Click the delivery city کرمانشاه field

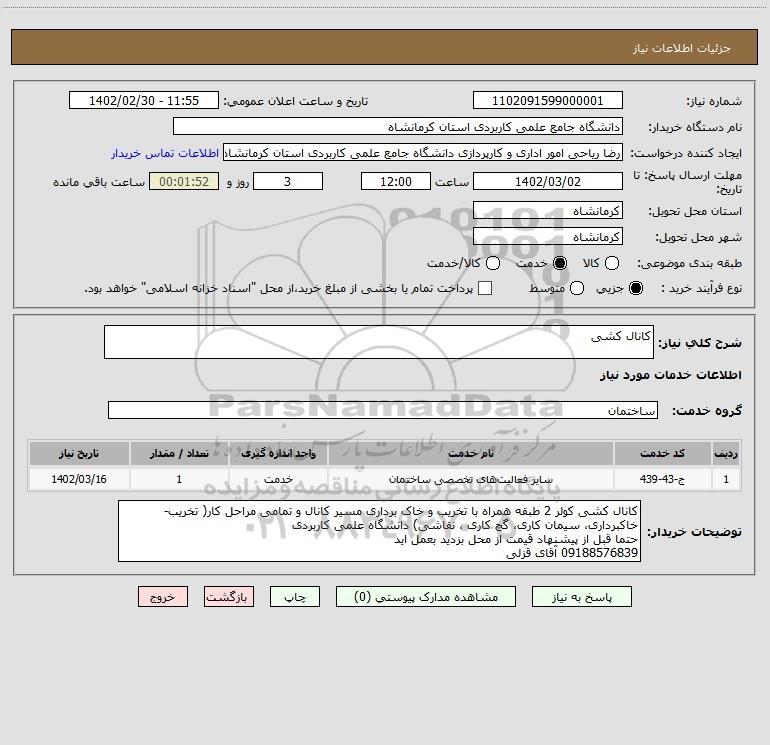pyautogui.click(x=548, y=237)
